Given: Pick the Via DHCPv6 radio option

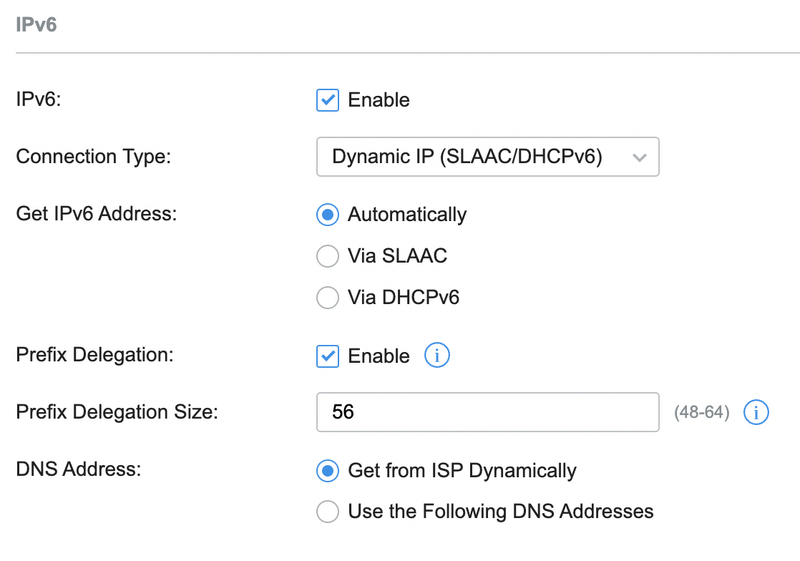Looking at the screenshot, I should (x=328, y=298).
